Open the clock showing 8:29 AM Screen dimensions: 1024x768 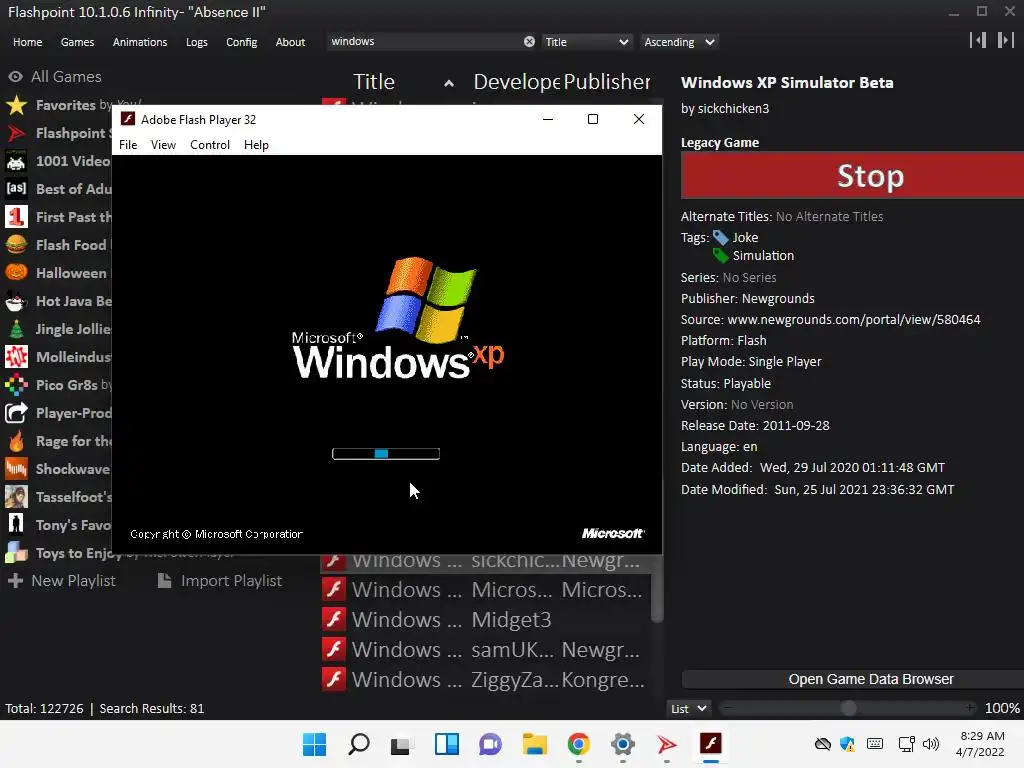point(982,744)
